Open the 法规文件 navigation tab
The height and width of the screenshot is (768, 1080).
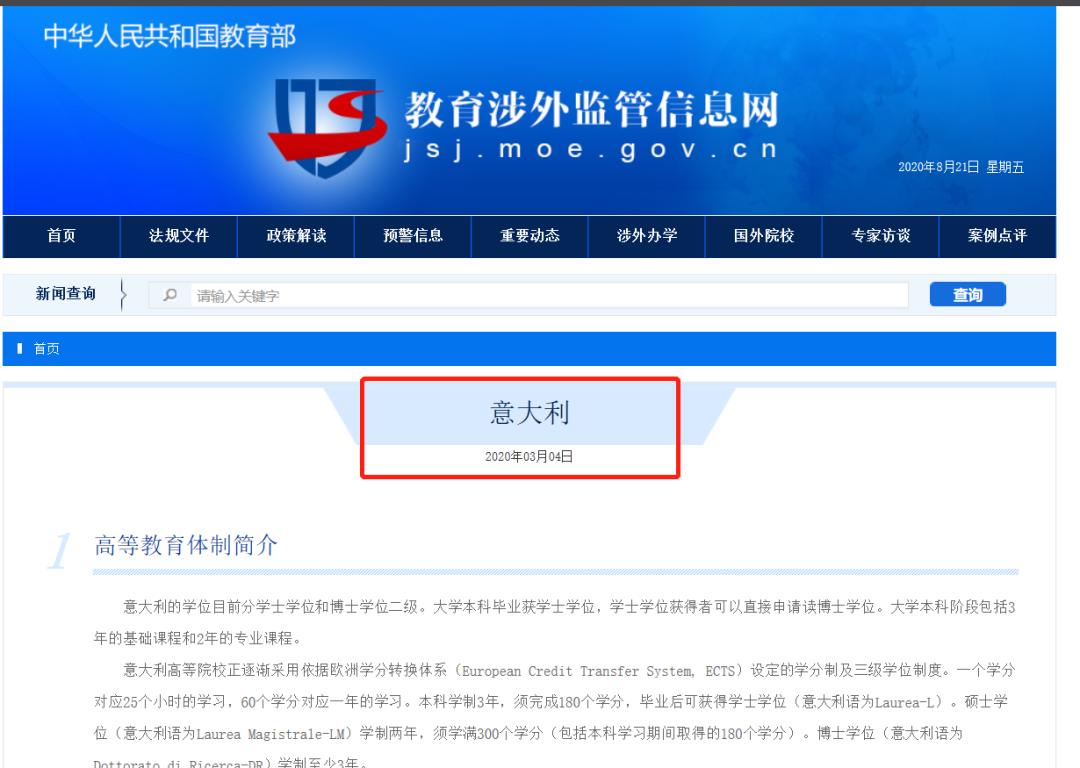point(178,235)
